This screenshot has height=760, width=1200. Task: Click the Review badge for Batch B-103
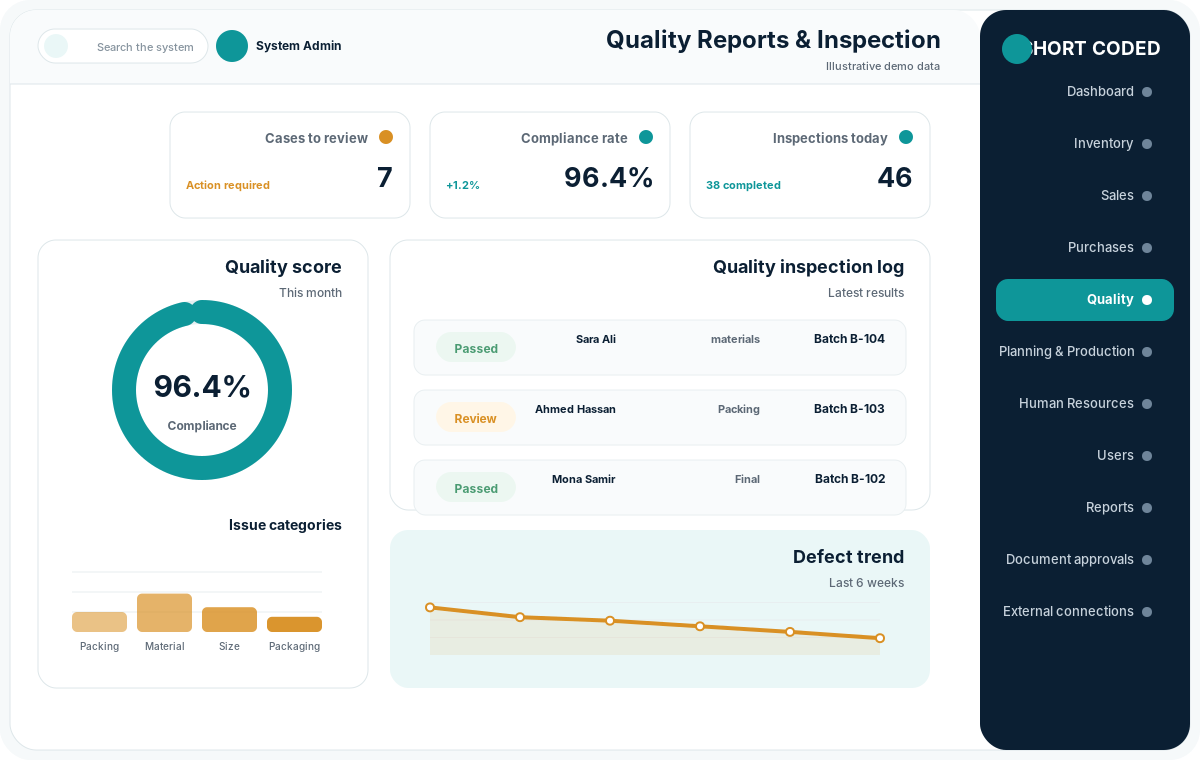[476, 418]
